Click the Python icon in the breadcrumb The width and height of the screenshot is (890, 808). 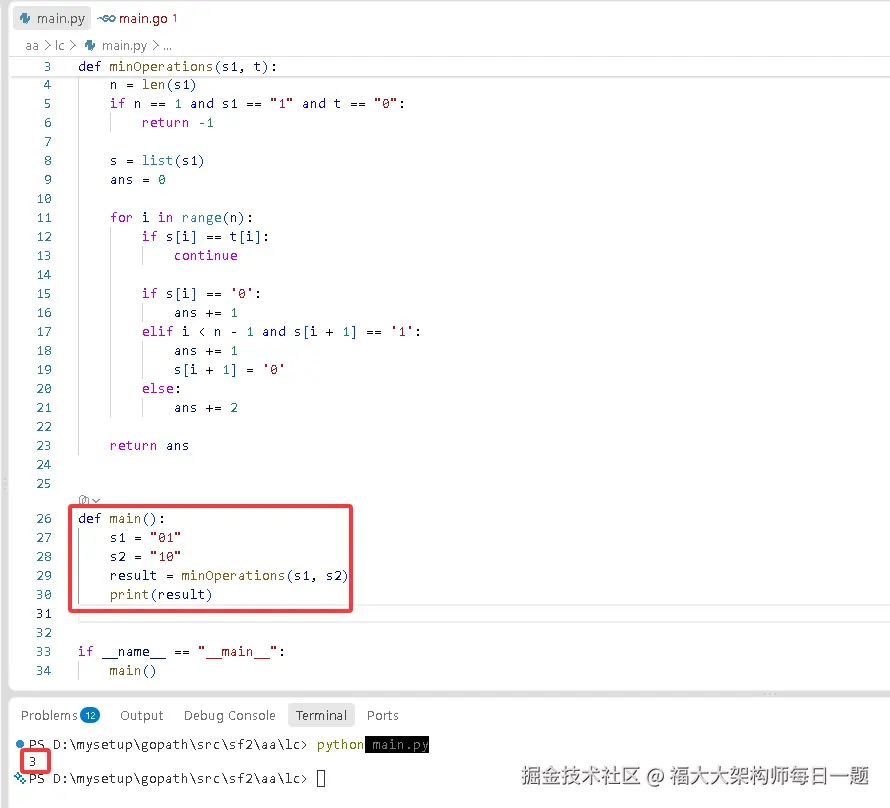pyautogui.click(x=90, y=45)
